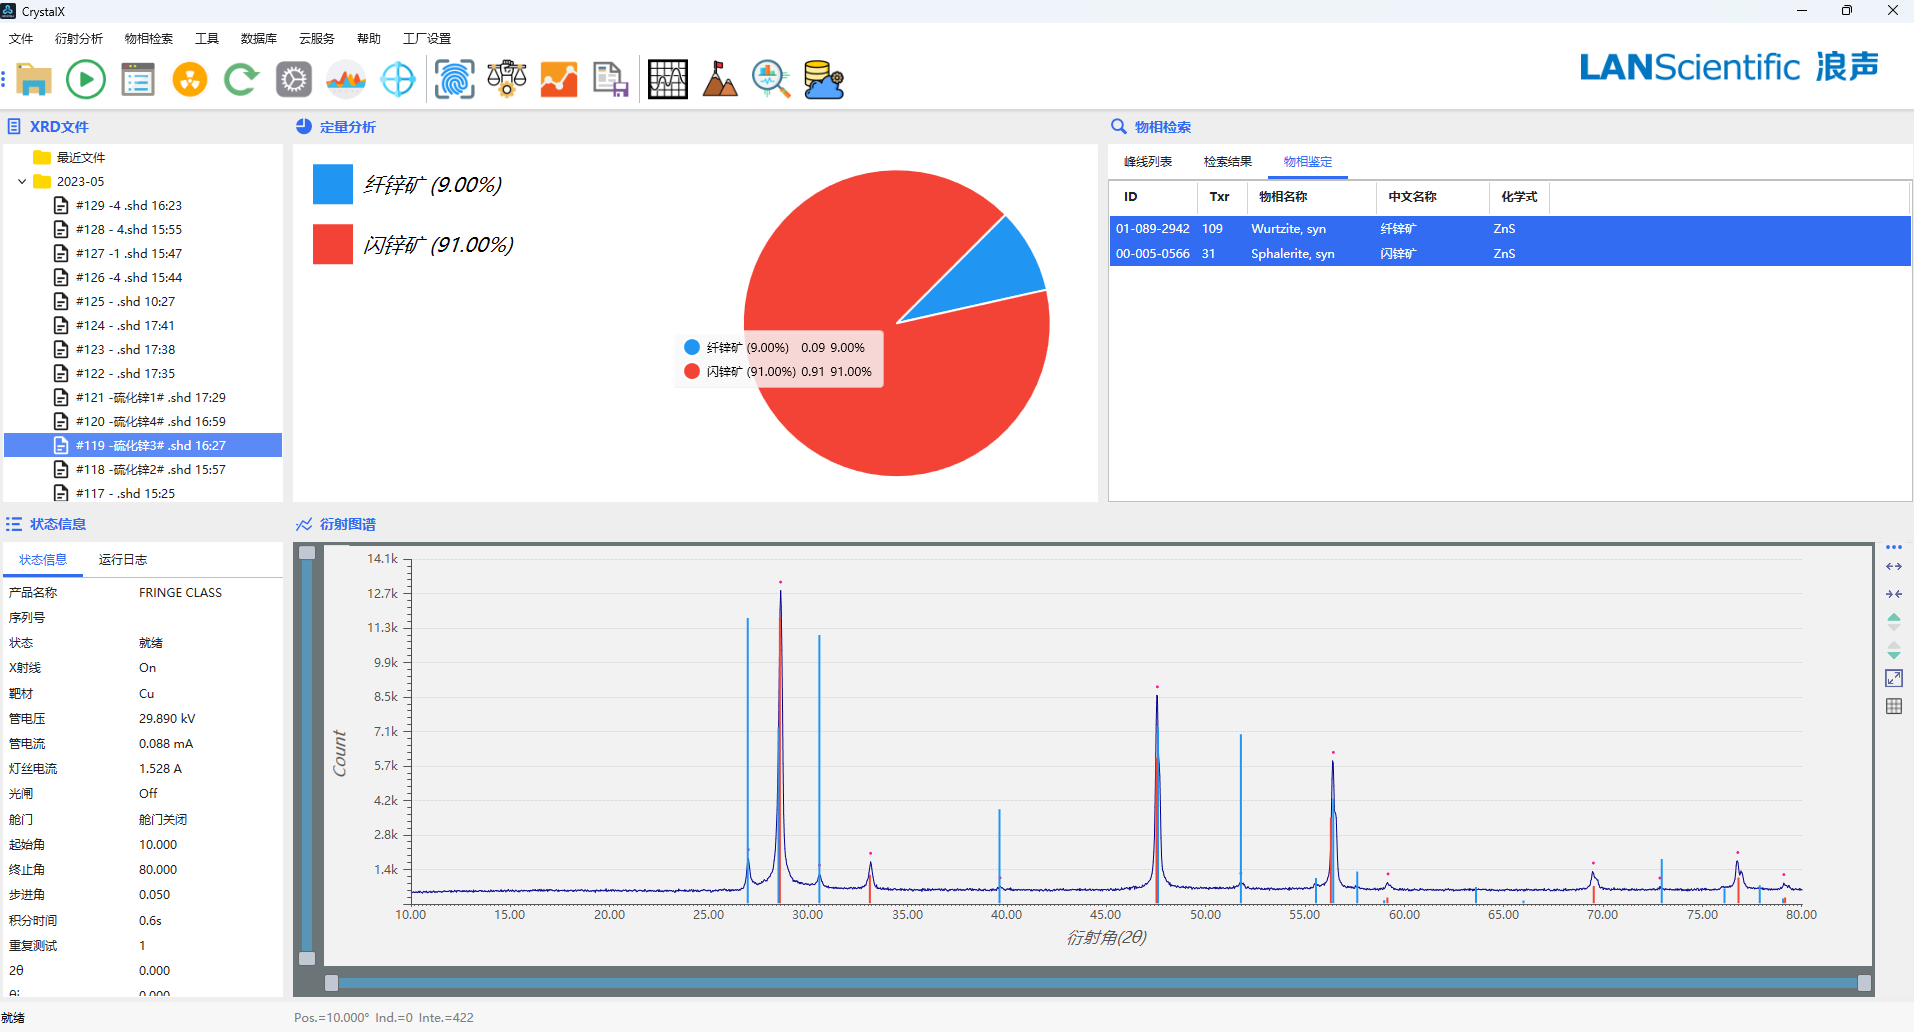Click left handle of horizontal chart range slider
Screen dimensions: 1914x1032
(x=332, y=983)
